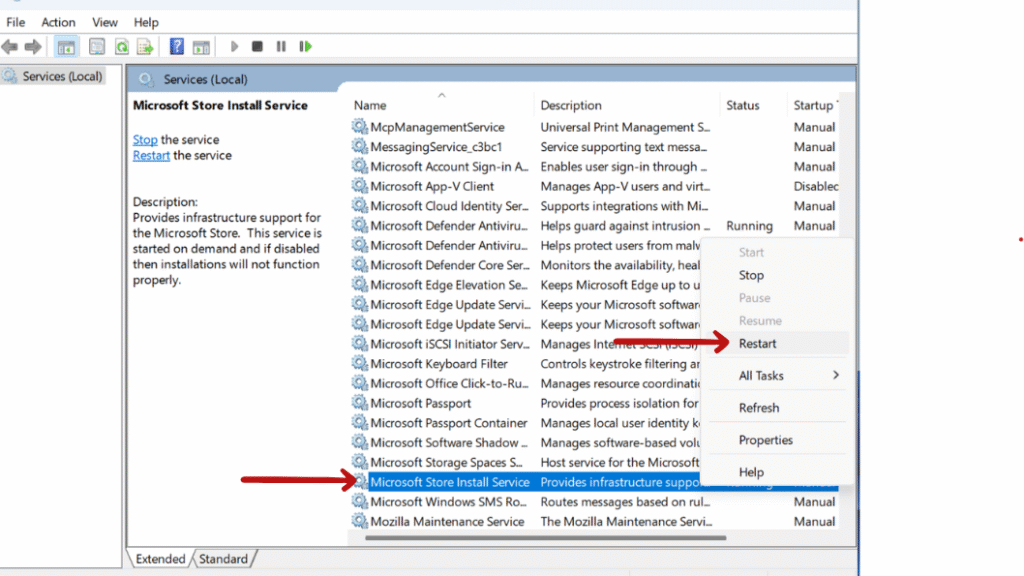This screenshot has width=1024, height=576.
Task: Click gear icon beside MessagingService_c3bc1
Action: coord(359,146)
